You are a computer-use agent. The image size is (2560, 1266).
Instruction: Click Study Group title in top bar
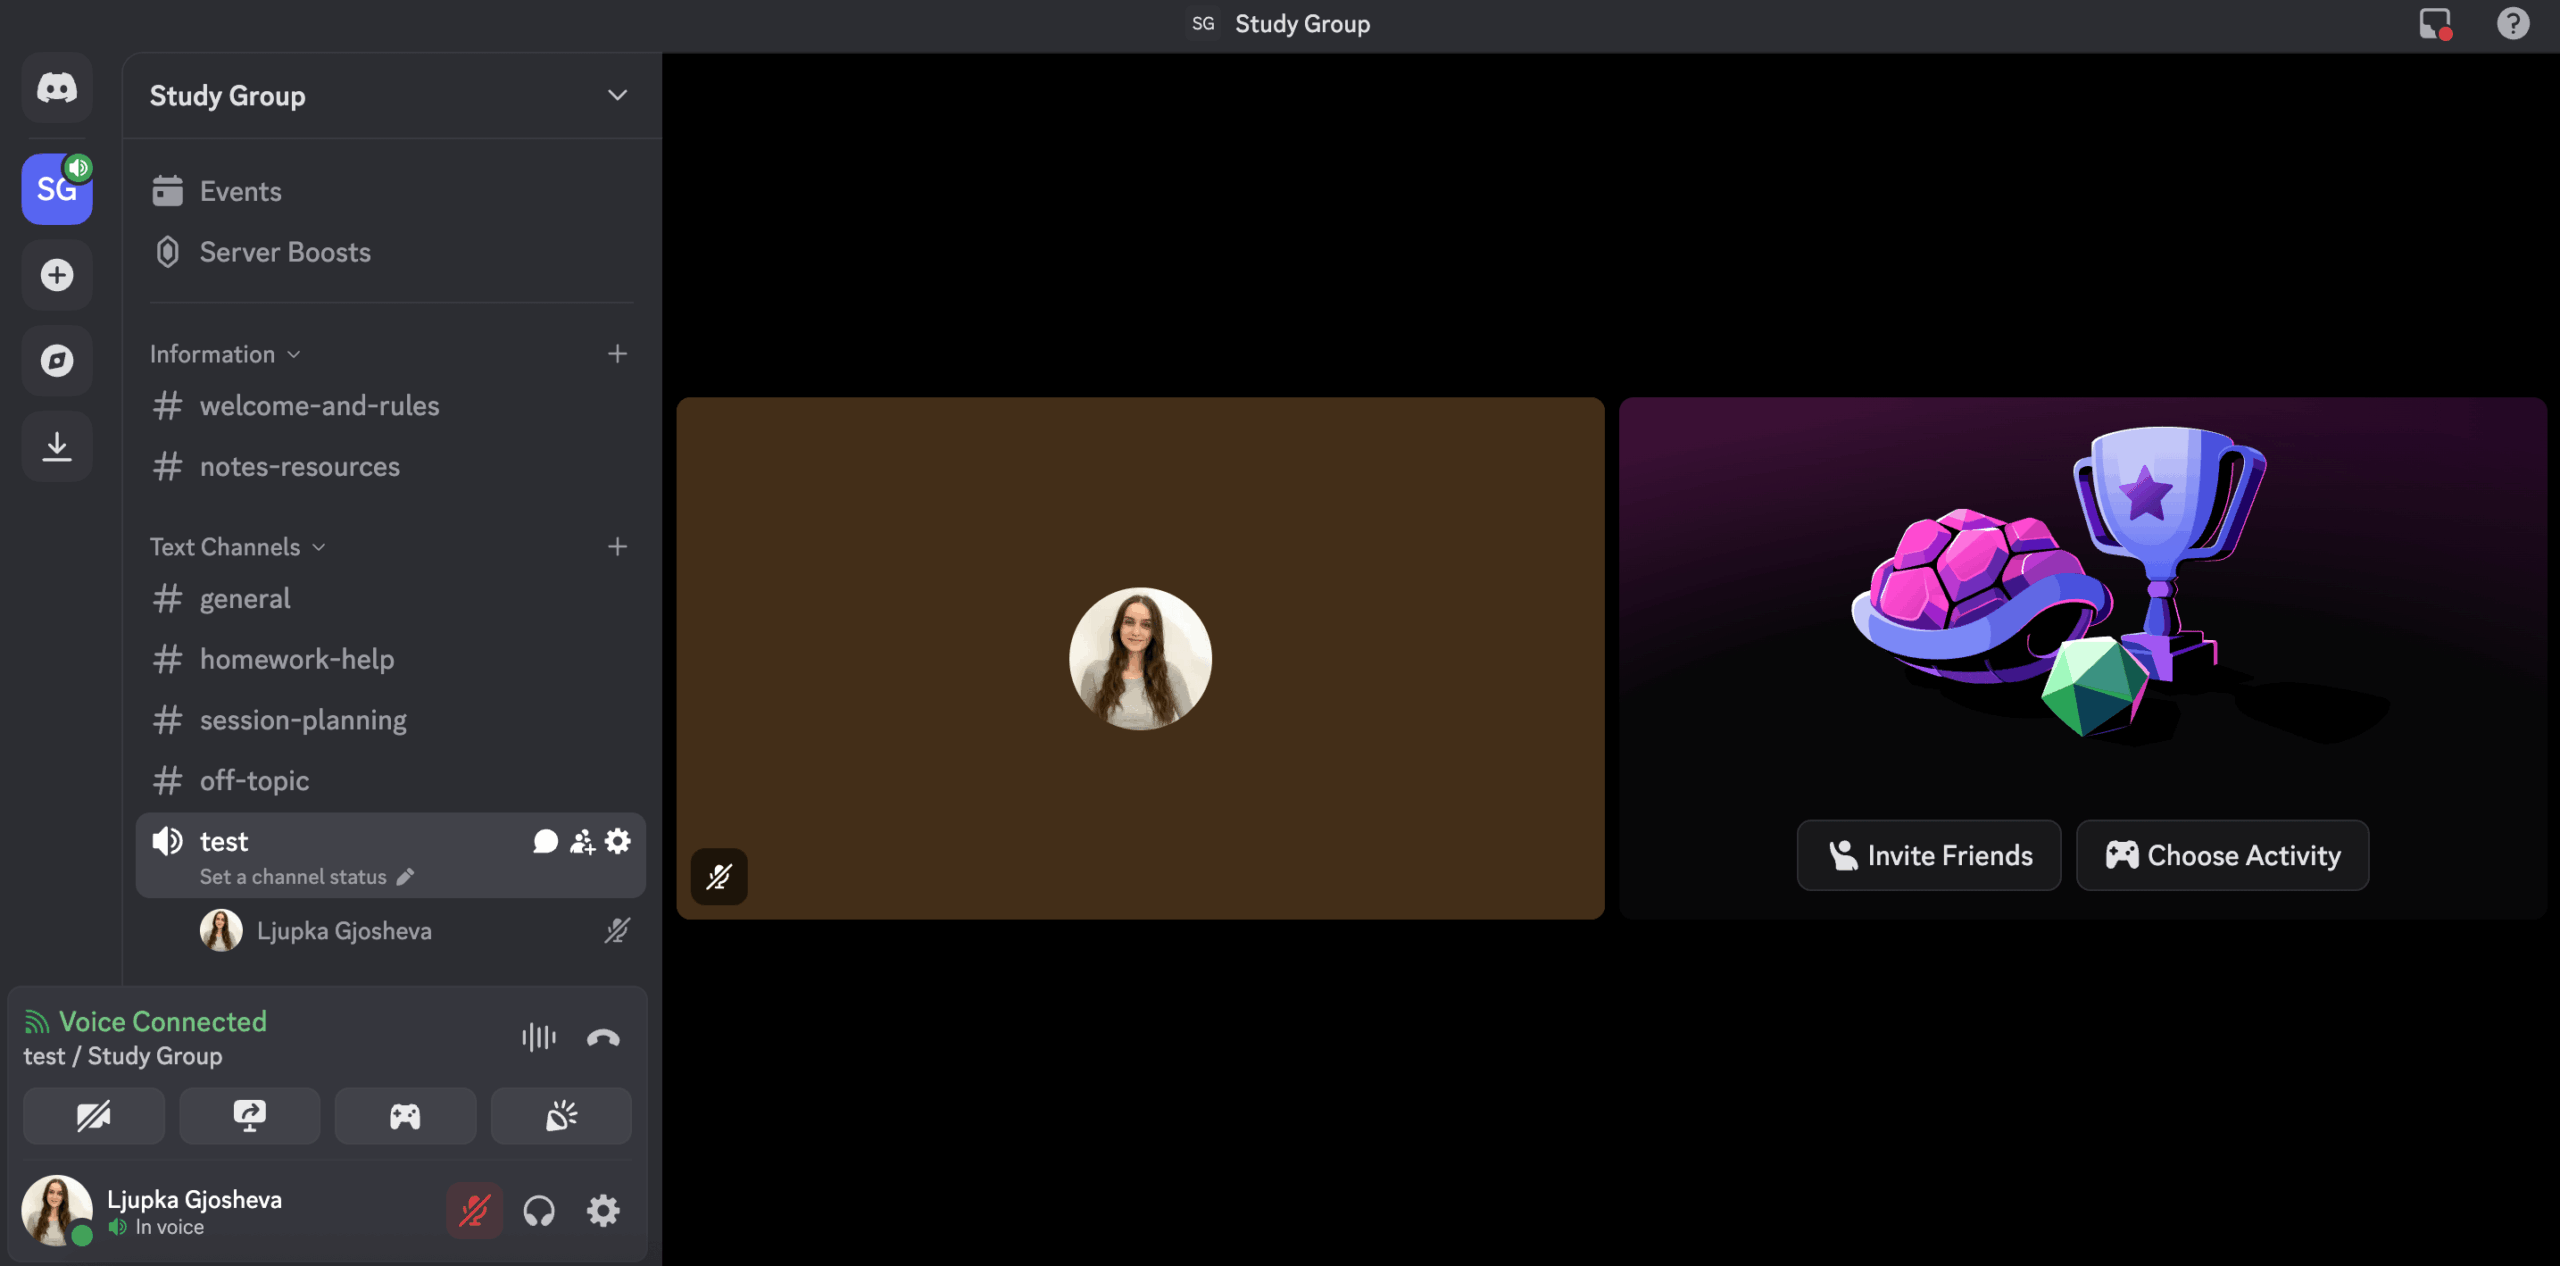pyautogui.click(x=1302, y=24)
